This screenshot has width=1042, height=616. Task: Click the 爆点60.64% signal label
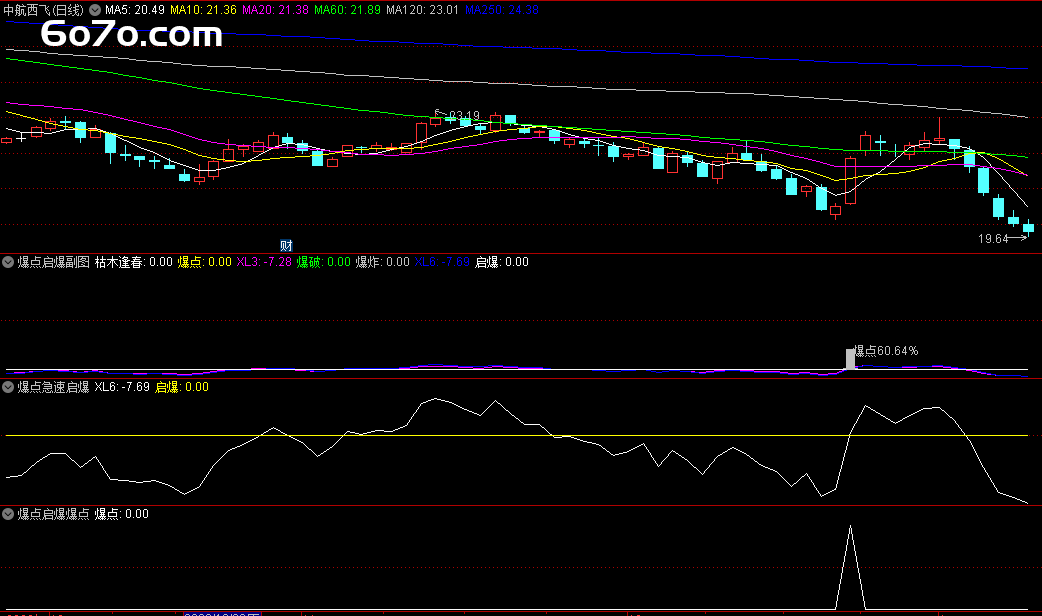pos(886,351)
